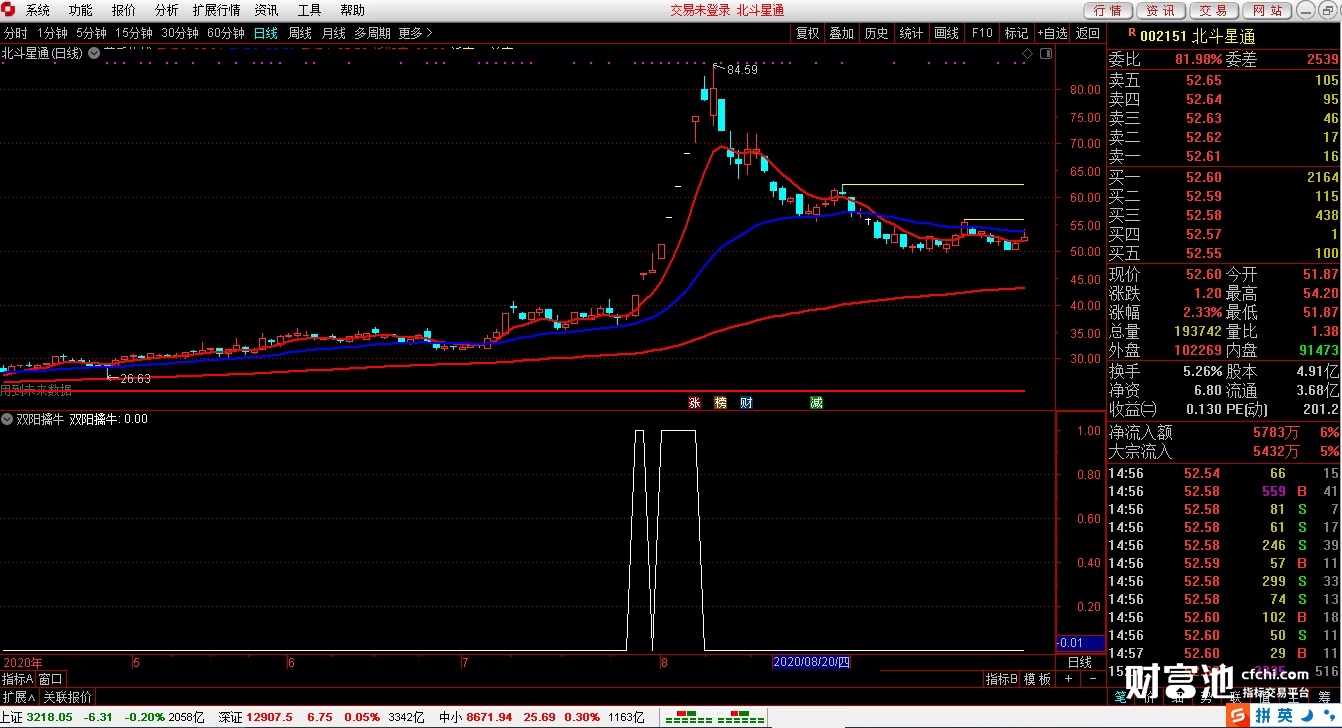1342x728 pixels.
Task: Select the 筹 tab in quote panel
Action: tap(1324, 697)
